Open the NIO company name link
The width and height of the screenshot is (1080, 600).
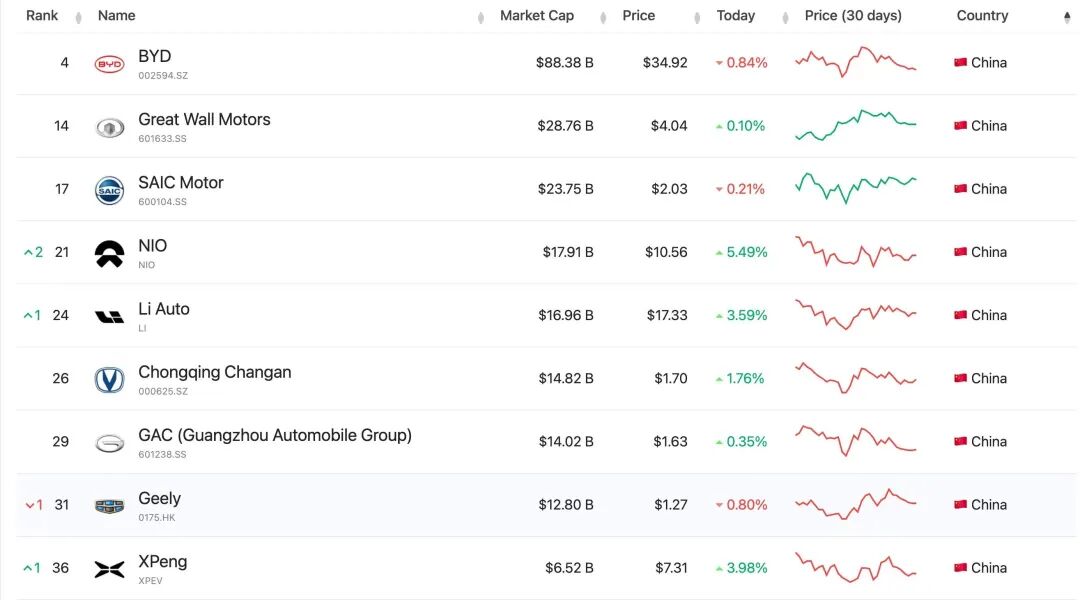click(153, 246)
